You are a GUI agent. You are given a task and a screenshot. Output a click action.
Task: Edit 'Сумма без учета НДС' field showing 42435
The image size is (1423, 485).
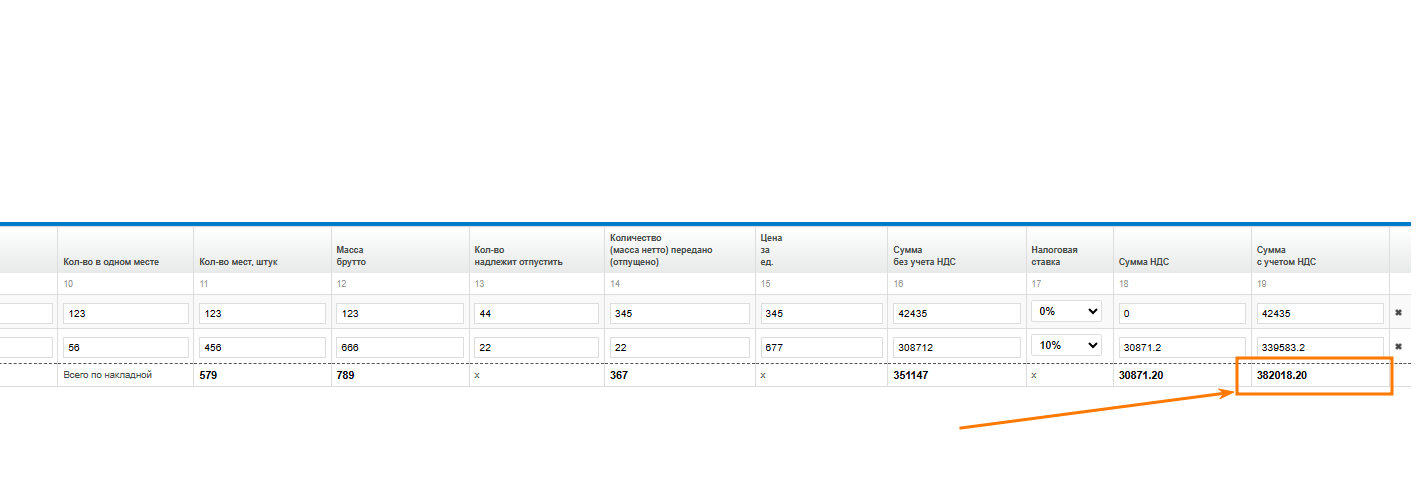957,313
